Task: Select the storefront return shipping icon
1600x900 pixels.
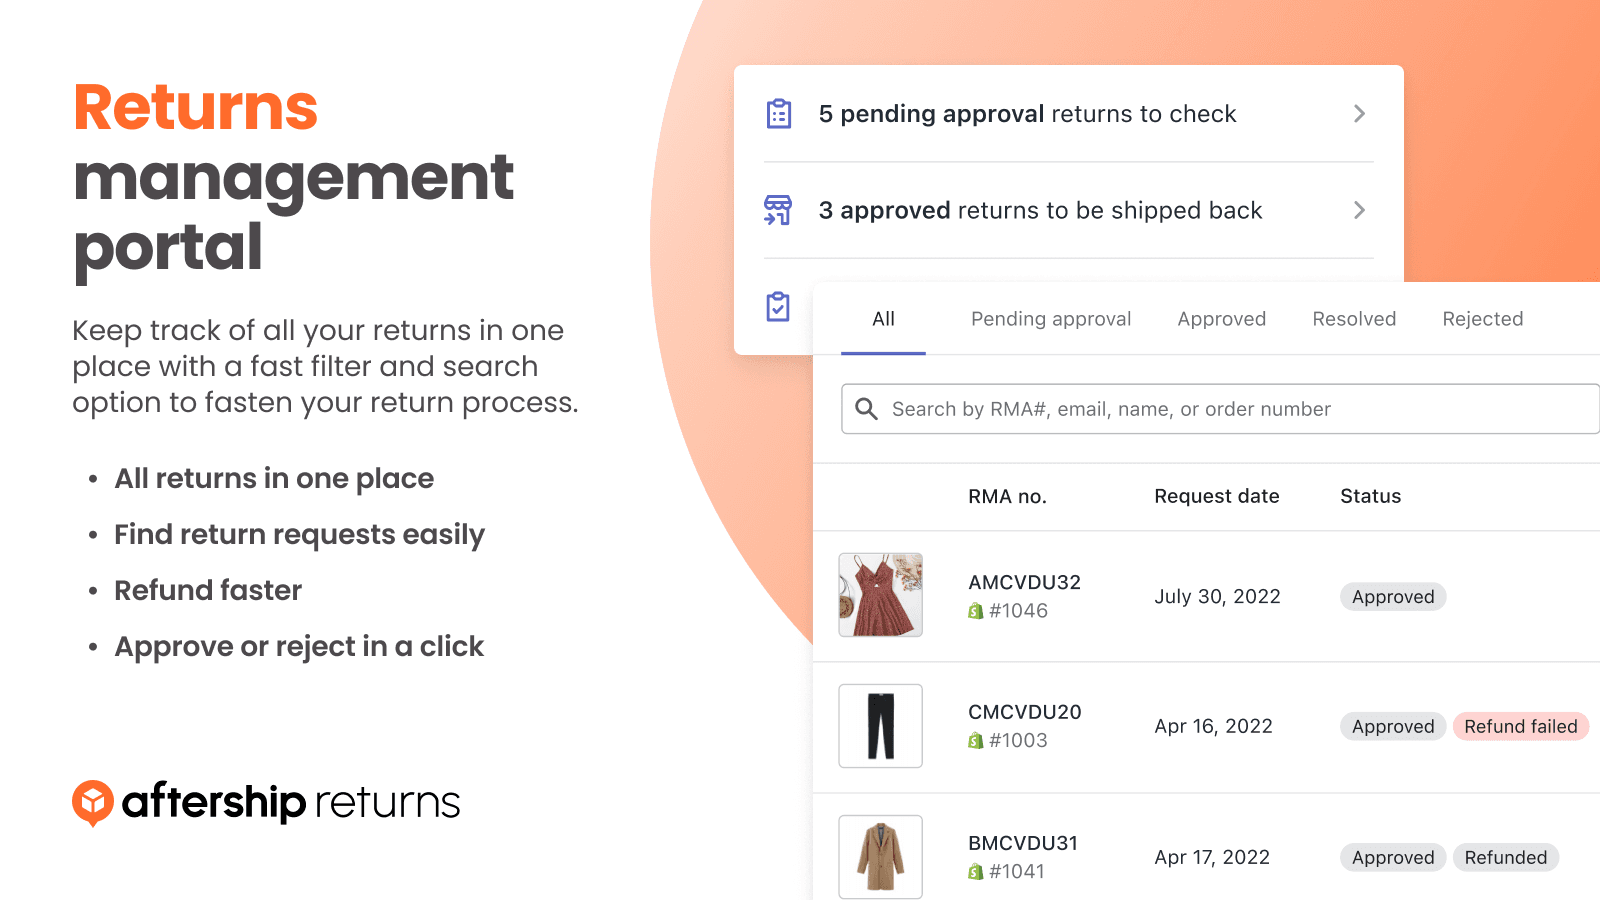Action: pos(778,211)
